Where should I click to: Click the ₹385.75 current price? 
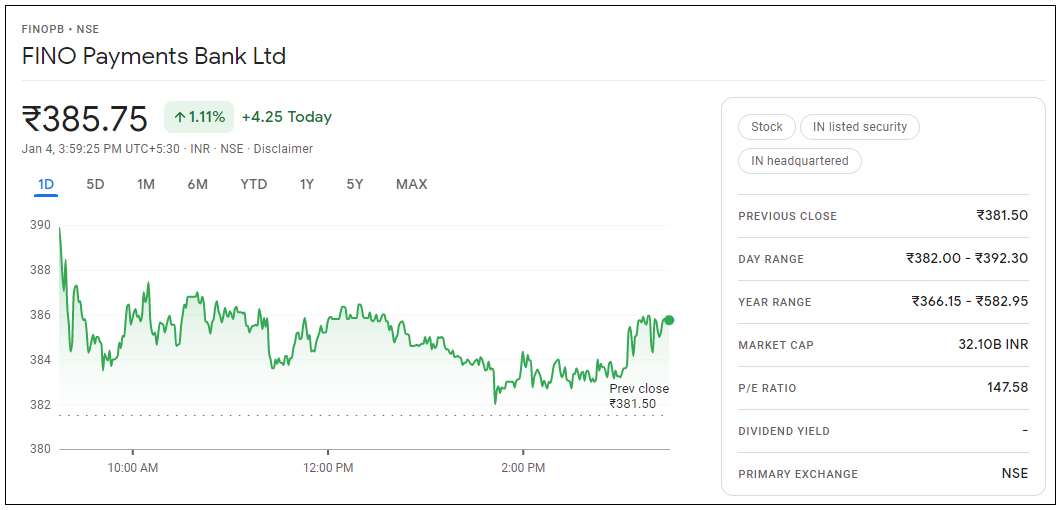tap(85, 118)
